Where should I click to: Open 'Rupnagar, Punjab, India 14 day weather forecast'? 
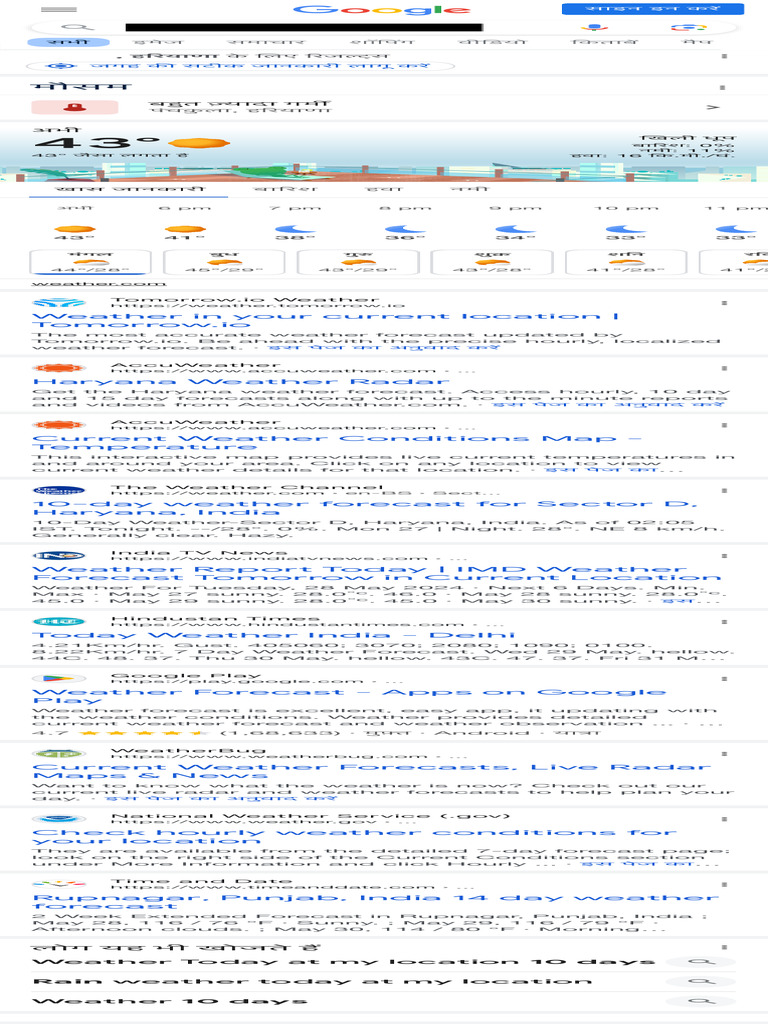point(376,901)
